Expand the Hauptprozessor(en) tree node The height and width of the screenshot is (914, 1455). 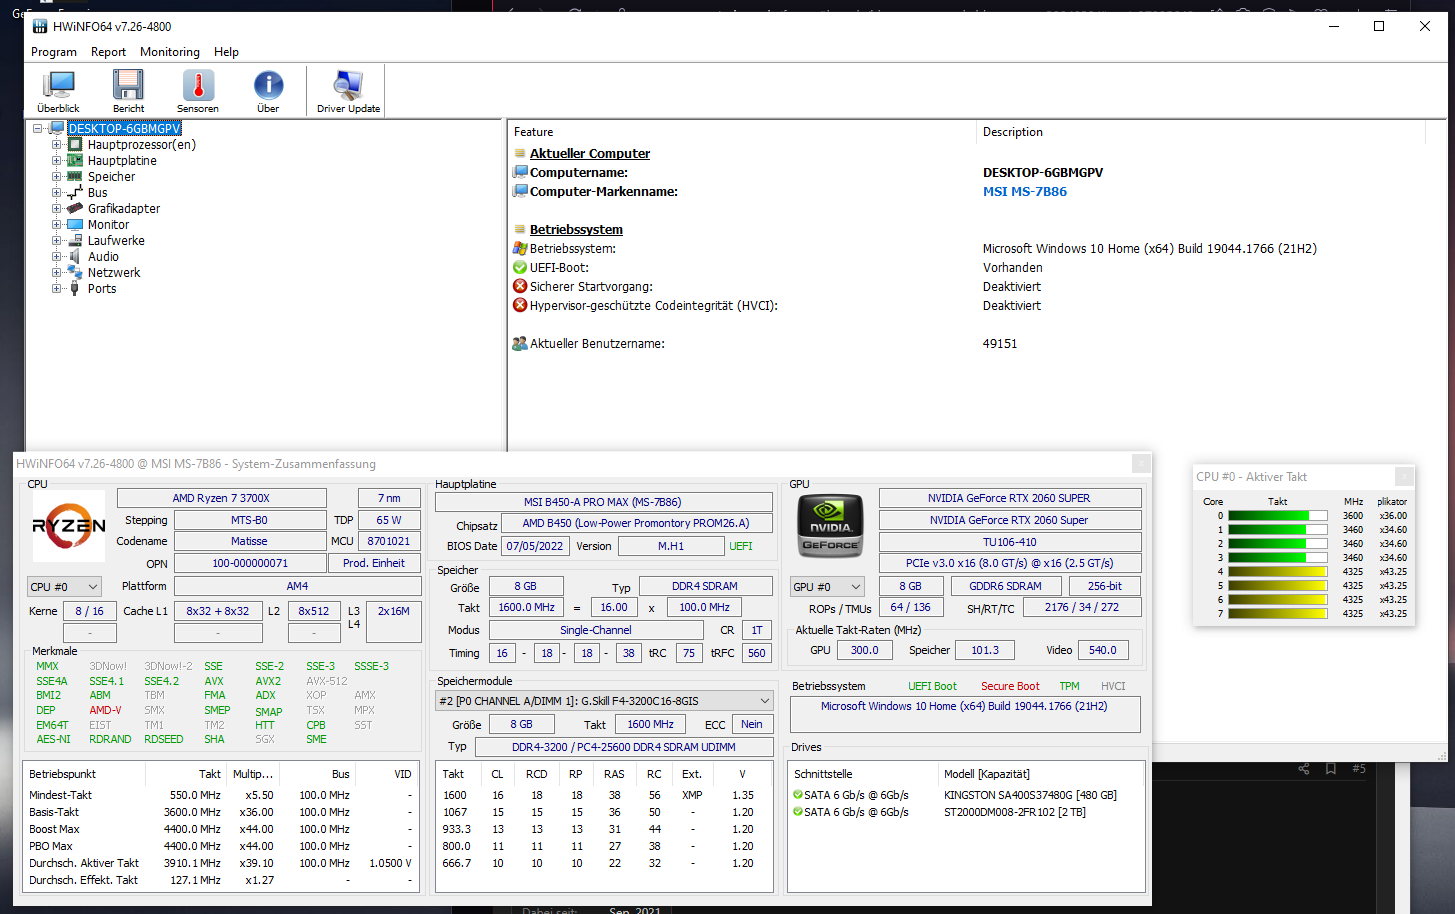[x=57, y=144]
